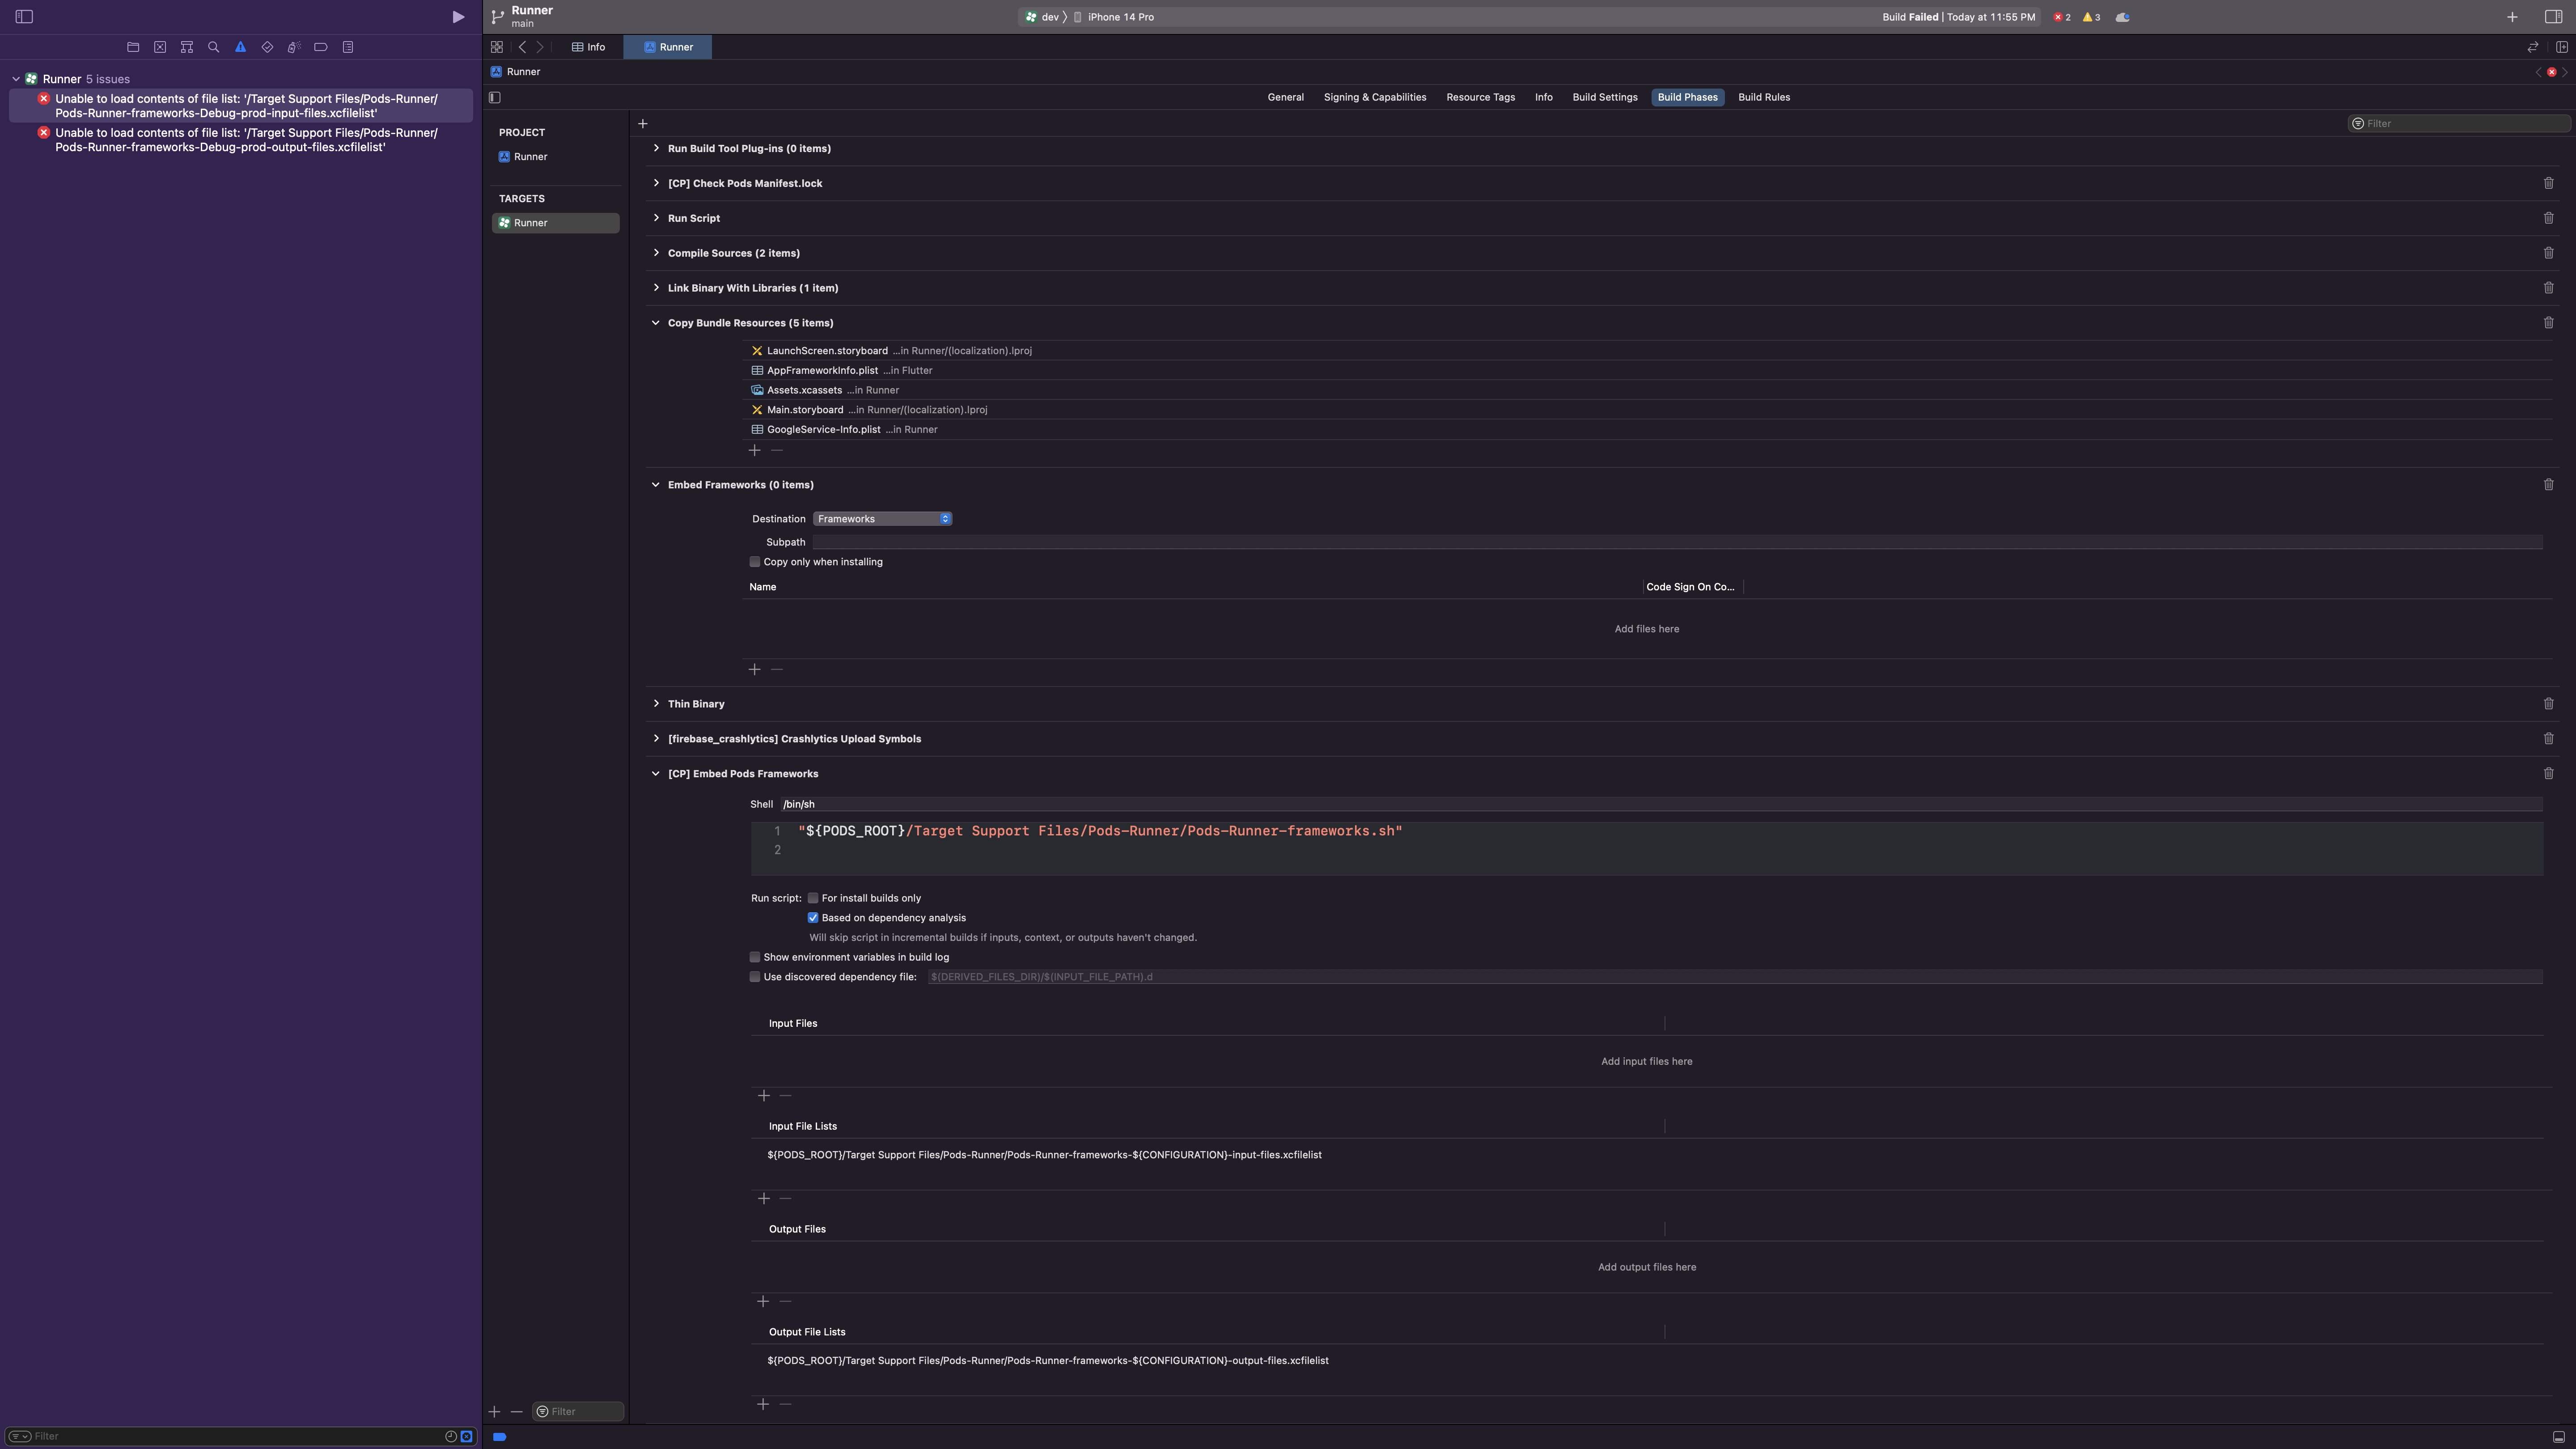Enable Use discovered dependency file

tap(755, 977)
